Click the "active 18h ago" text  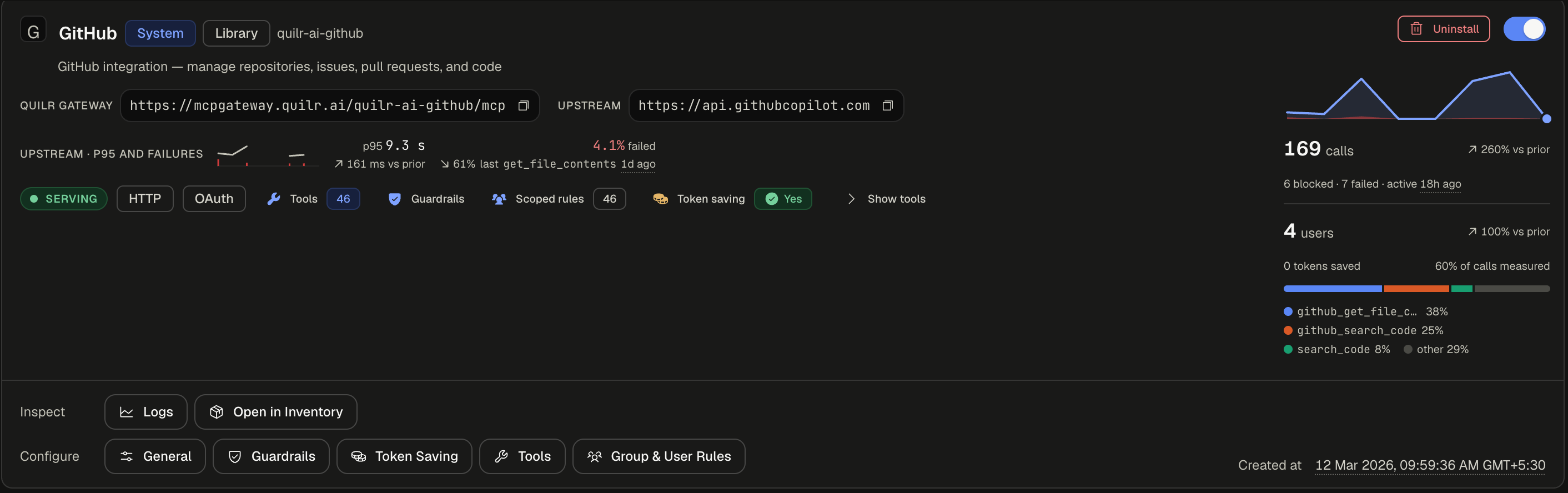[x=1426, y=185]
